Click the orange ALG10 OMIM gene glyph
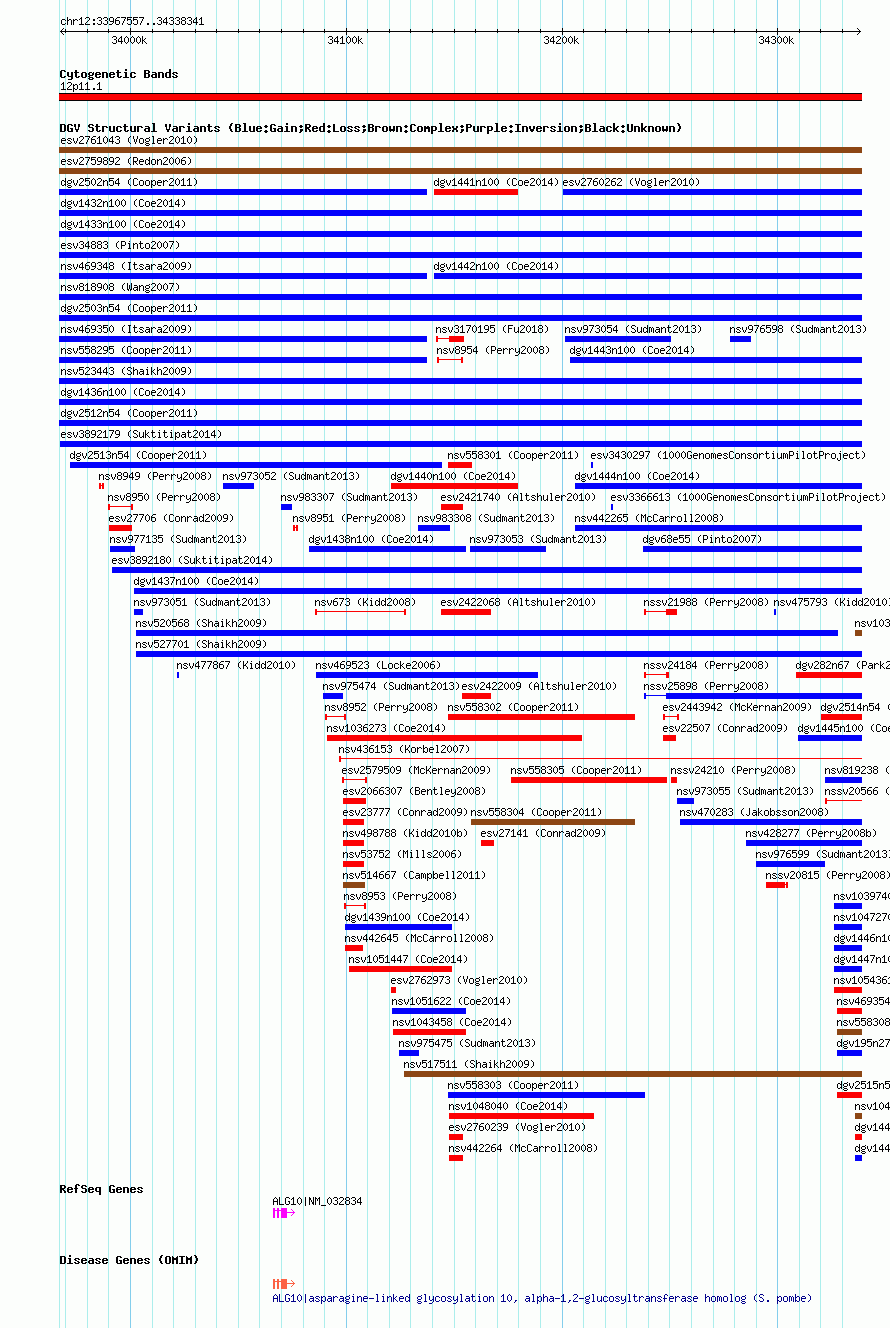This screenshot has height=1328, width=890. [283, 1283]
